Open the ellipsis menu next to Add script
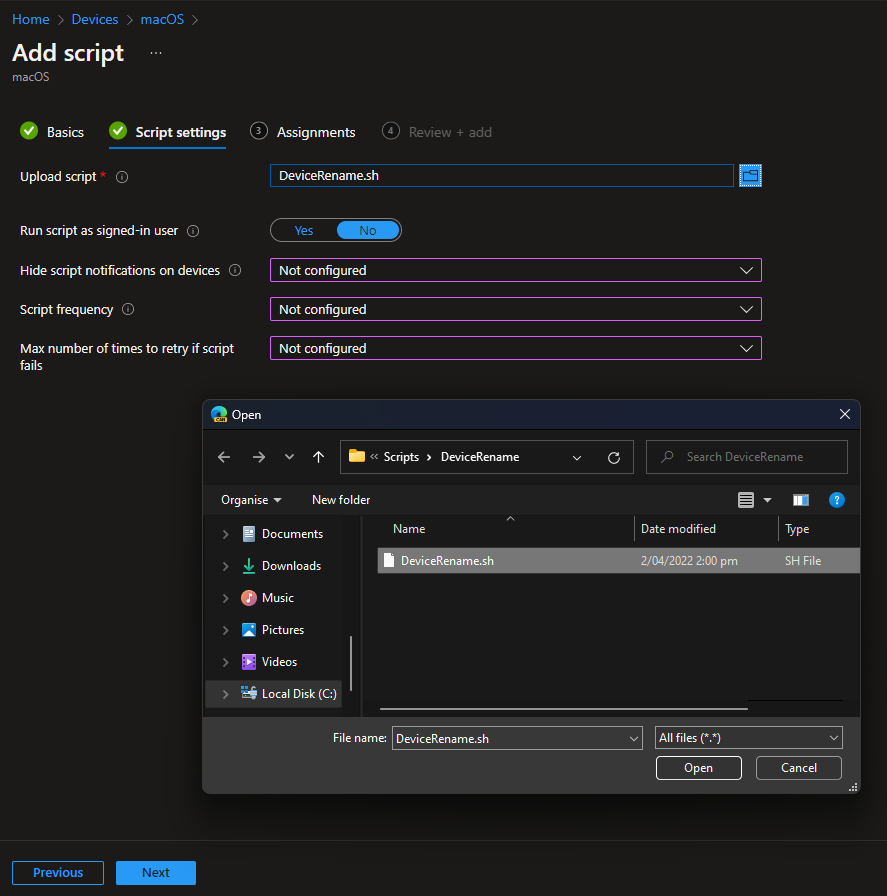Screen dimensions: 887x896 tap(156, 53)
